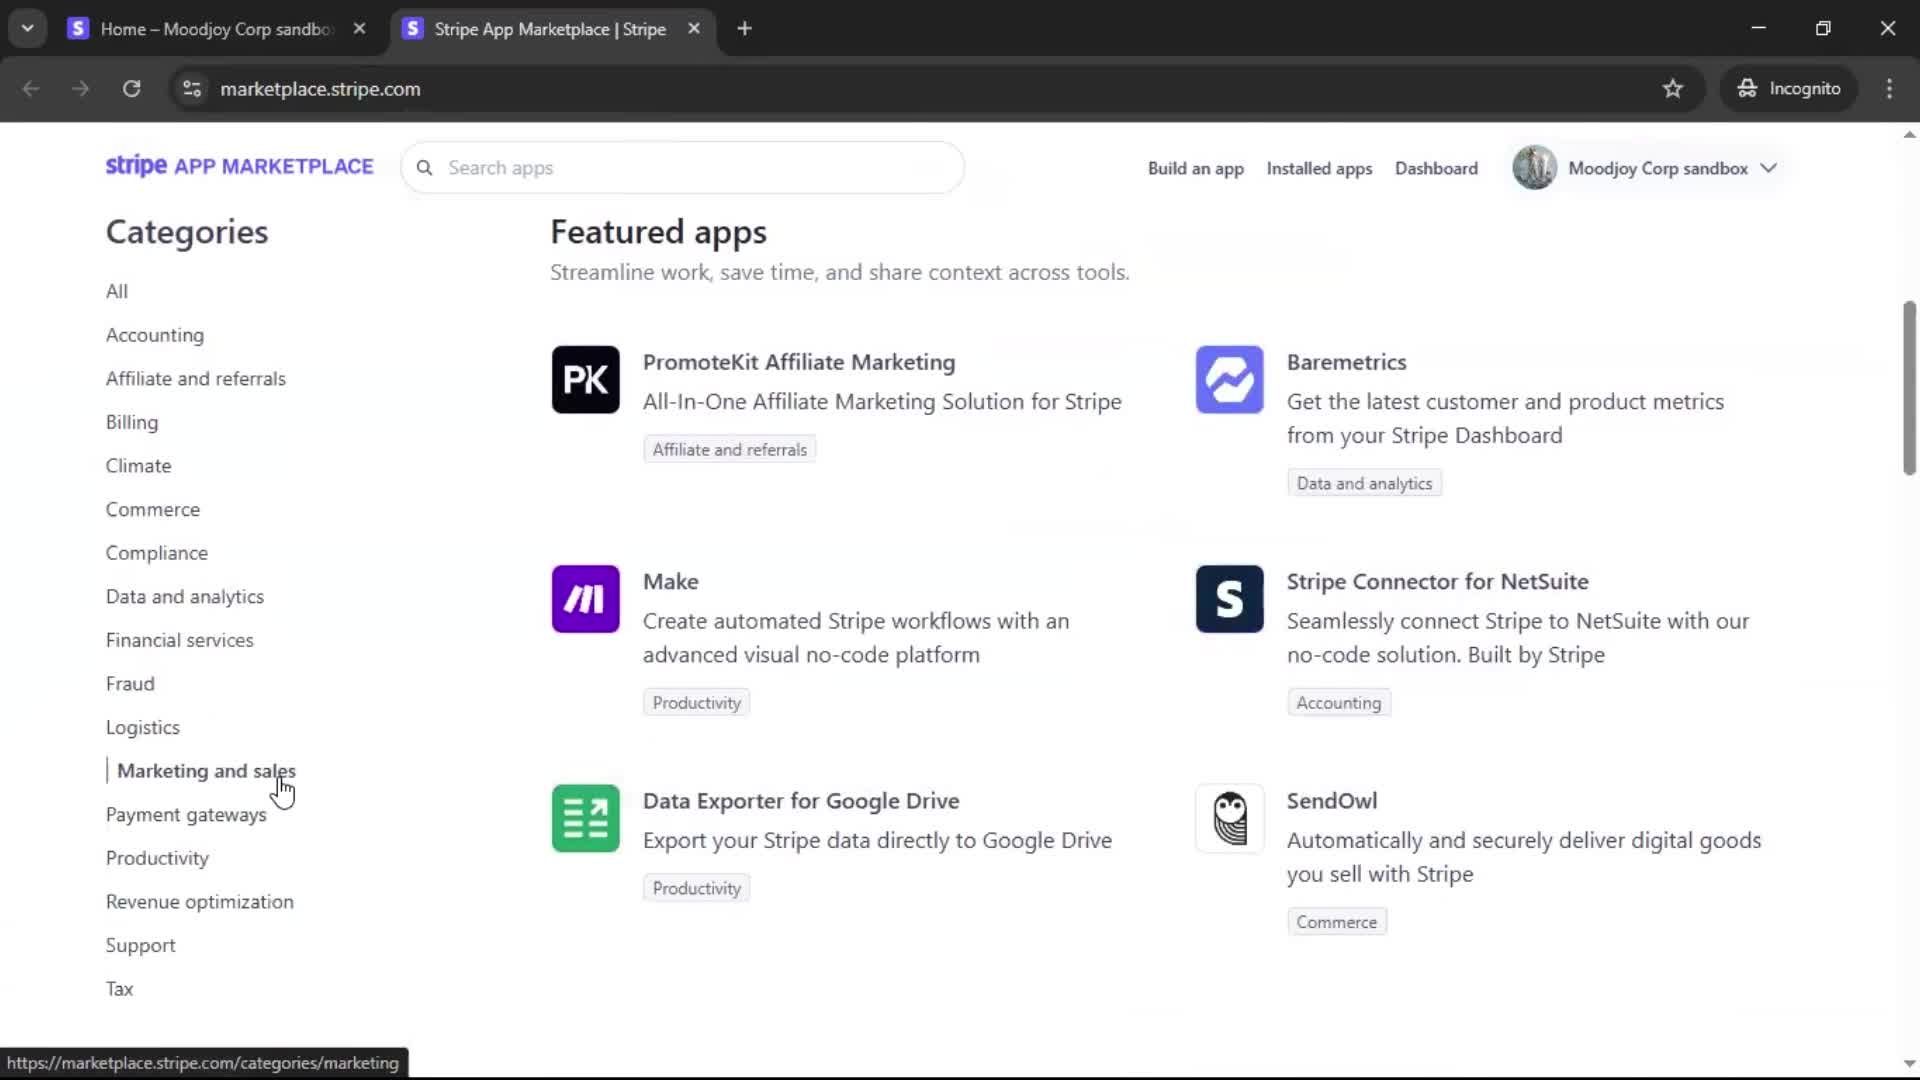The width and height of the screenshot is (1920, 1080).
Task: Open the Chrome three-dot menu
Action: coord(1888,89)
